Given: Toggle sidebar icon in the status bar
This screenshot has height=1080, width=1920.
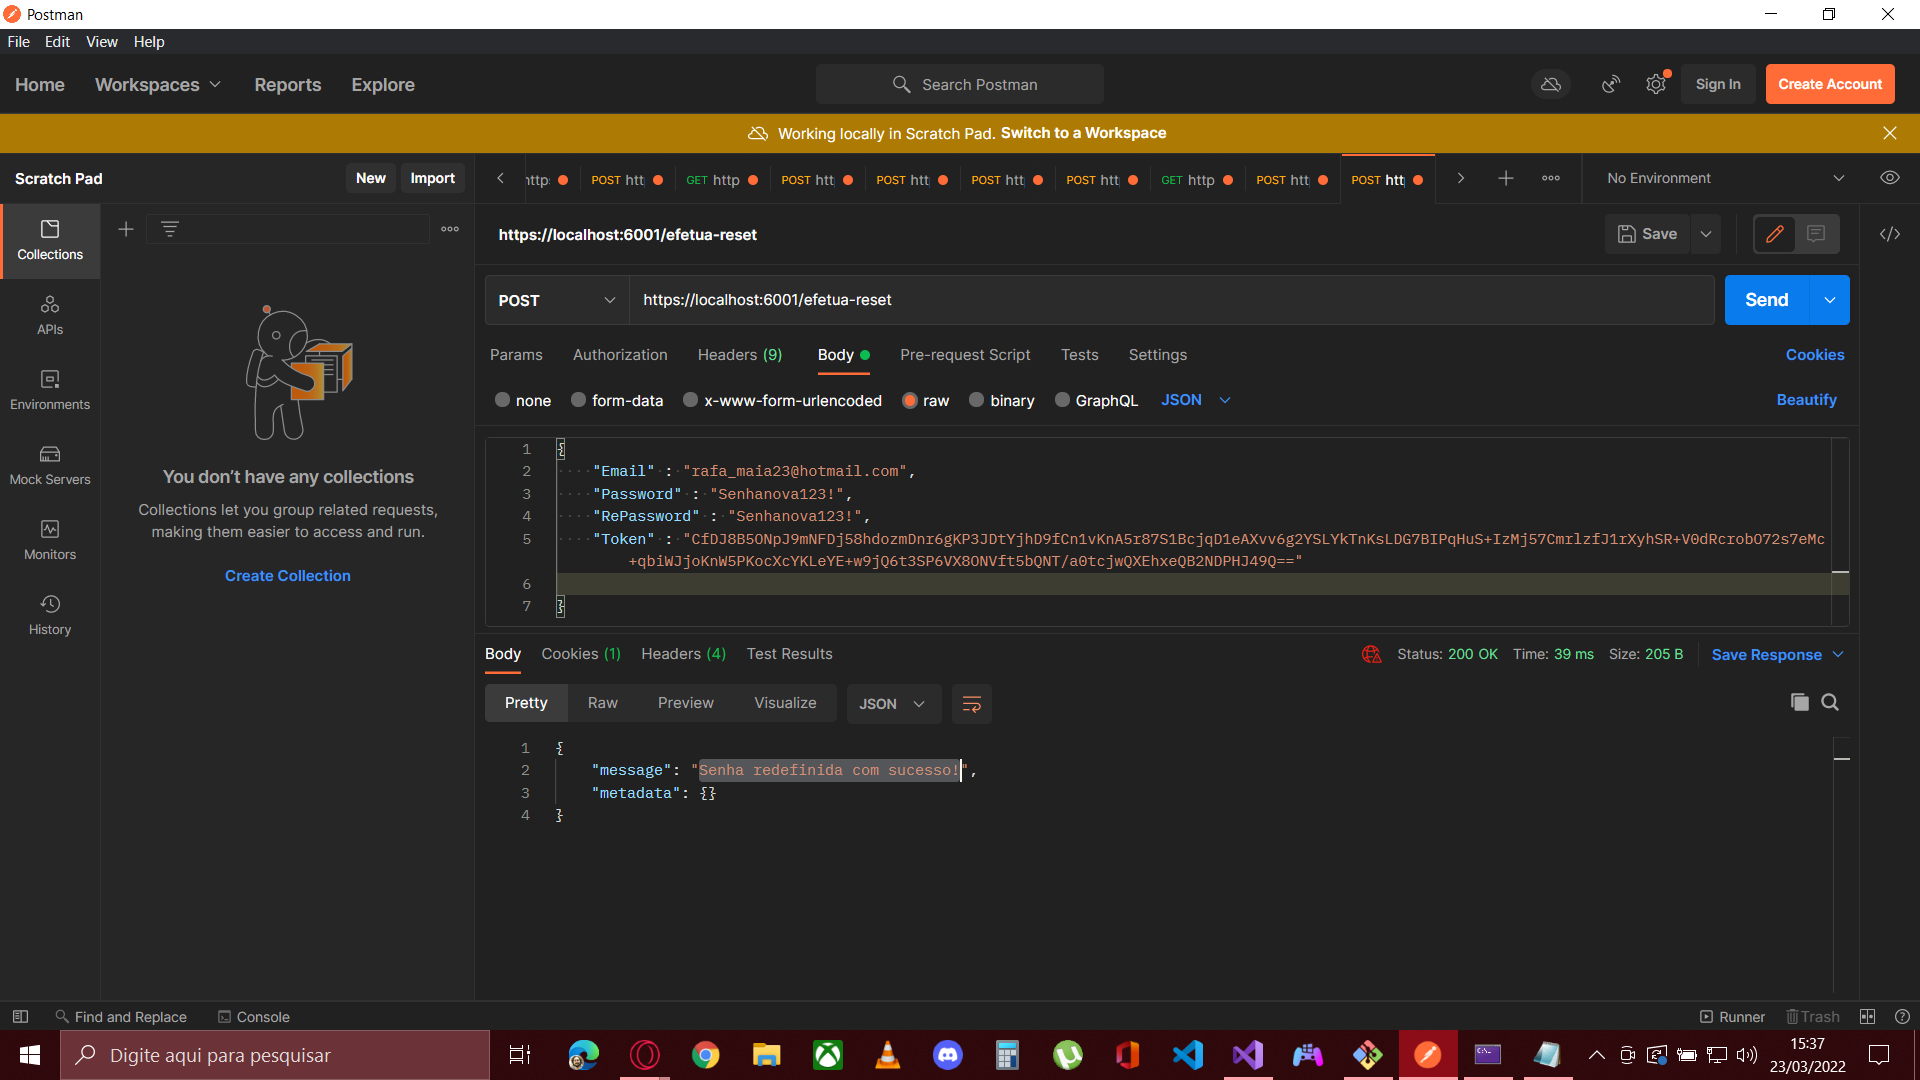Looking at the screenshot, I should (x=20, y=1017).
